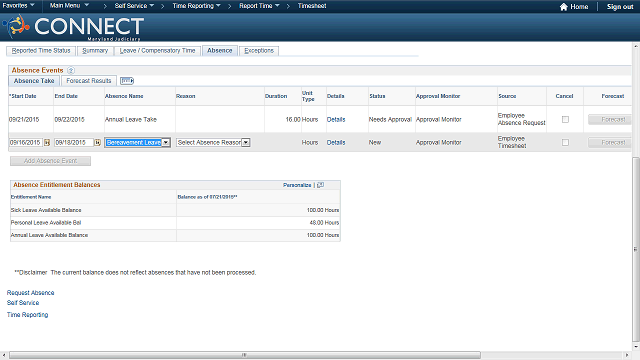640x360 pixels.
Task: Switch to the Forecast Results tab
Action: click(89, 81)
